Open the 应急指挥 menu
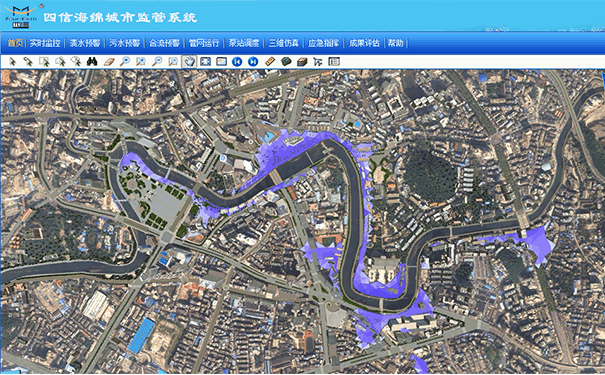 323,43
